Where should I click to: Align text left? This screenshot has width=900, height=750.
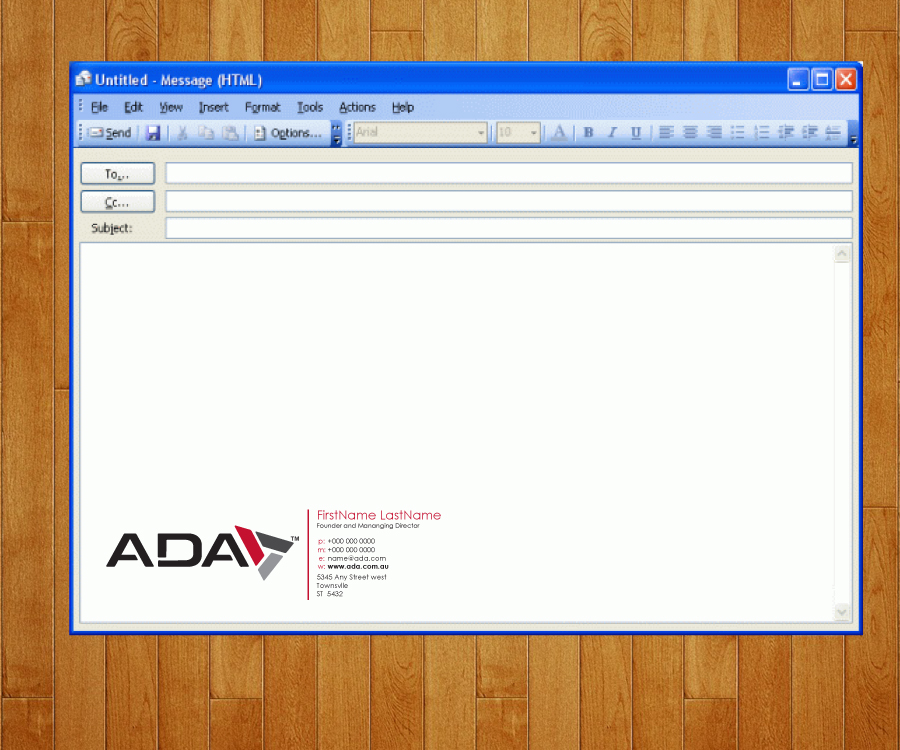666,133
